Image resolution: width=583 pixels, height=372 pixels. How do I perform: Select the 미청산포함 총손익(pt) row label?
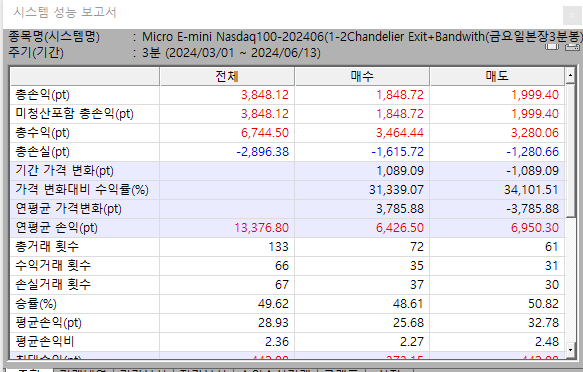click(x=74, y=114)
